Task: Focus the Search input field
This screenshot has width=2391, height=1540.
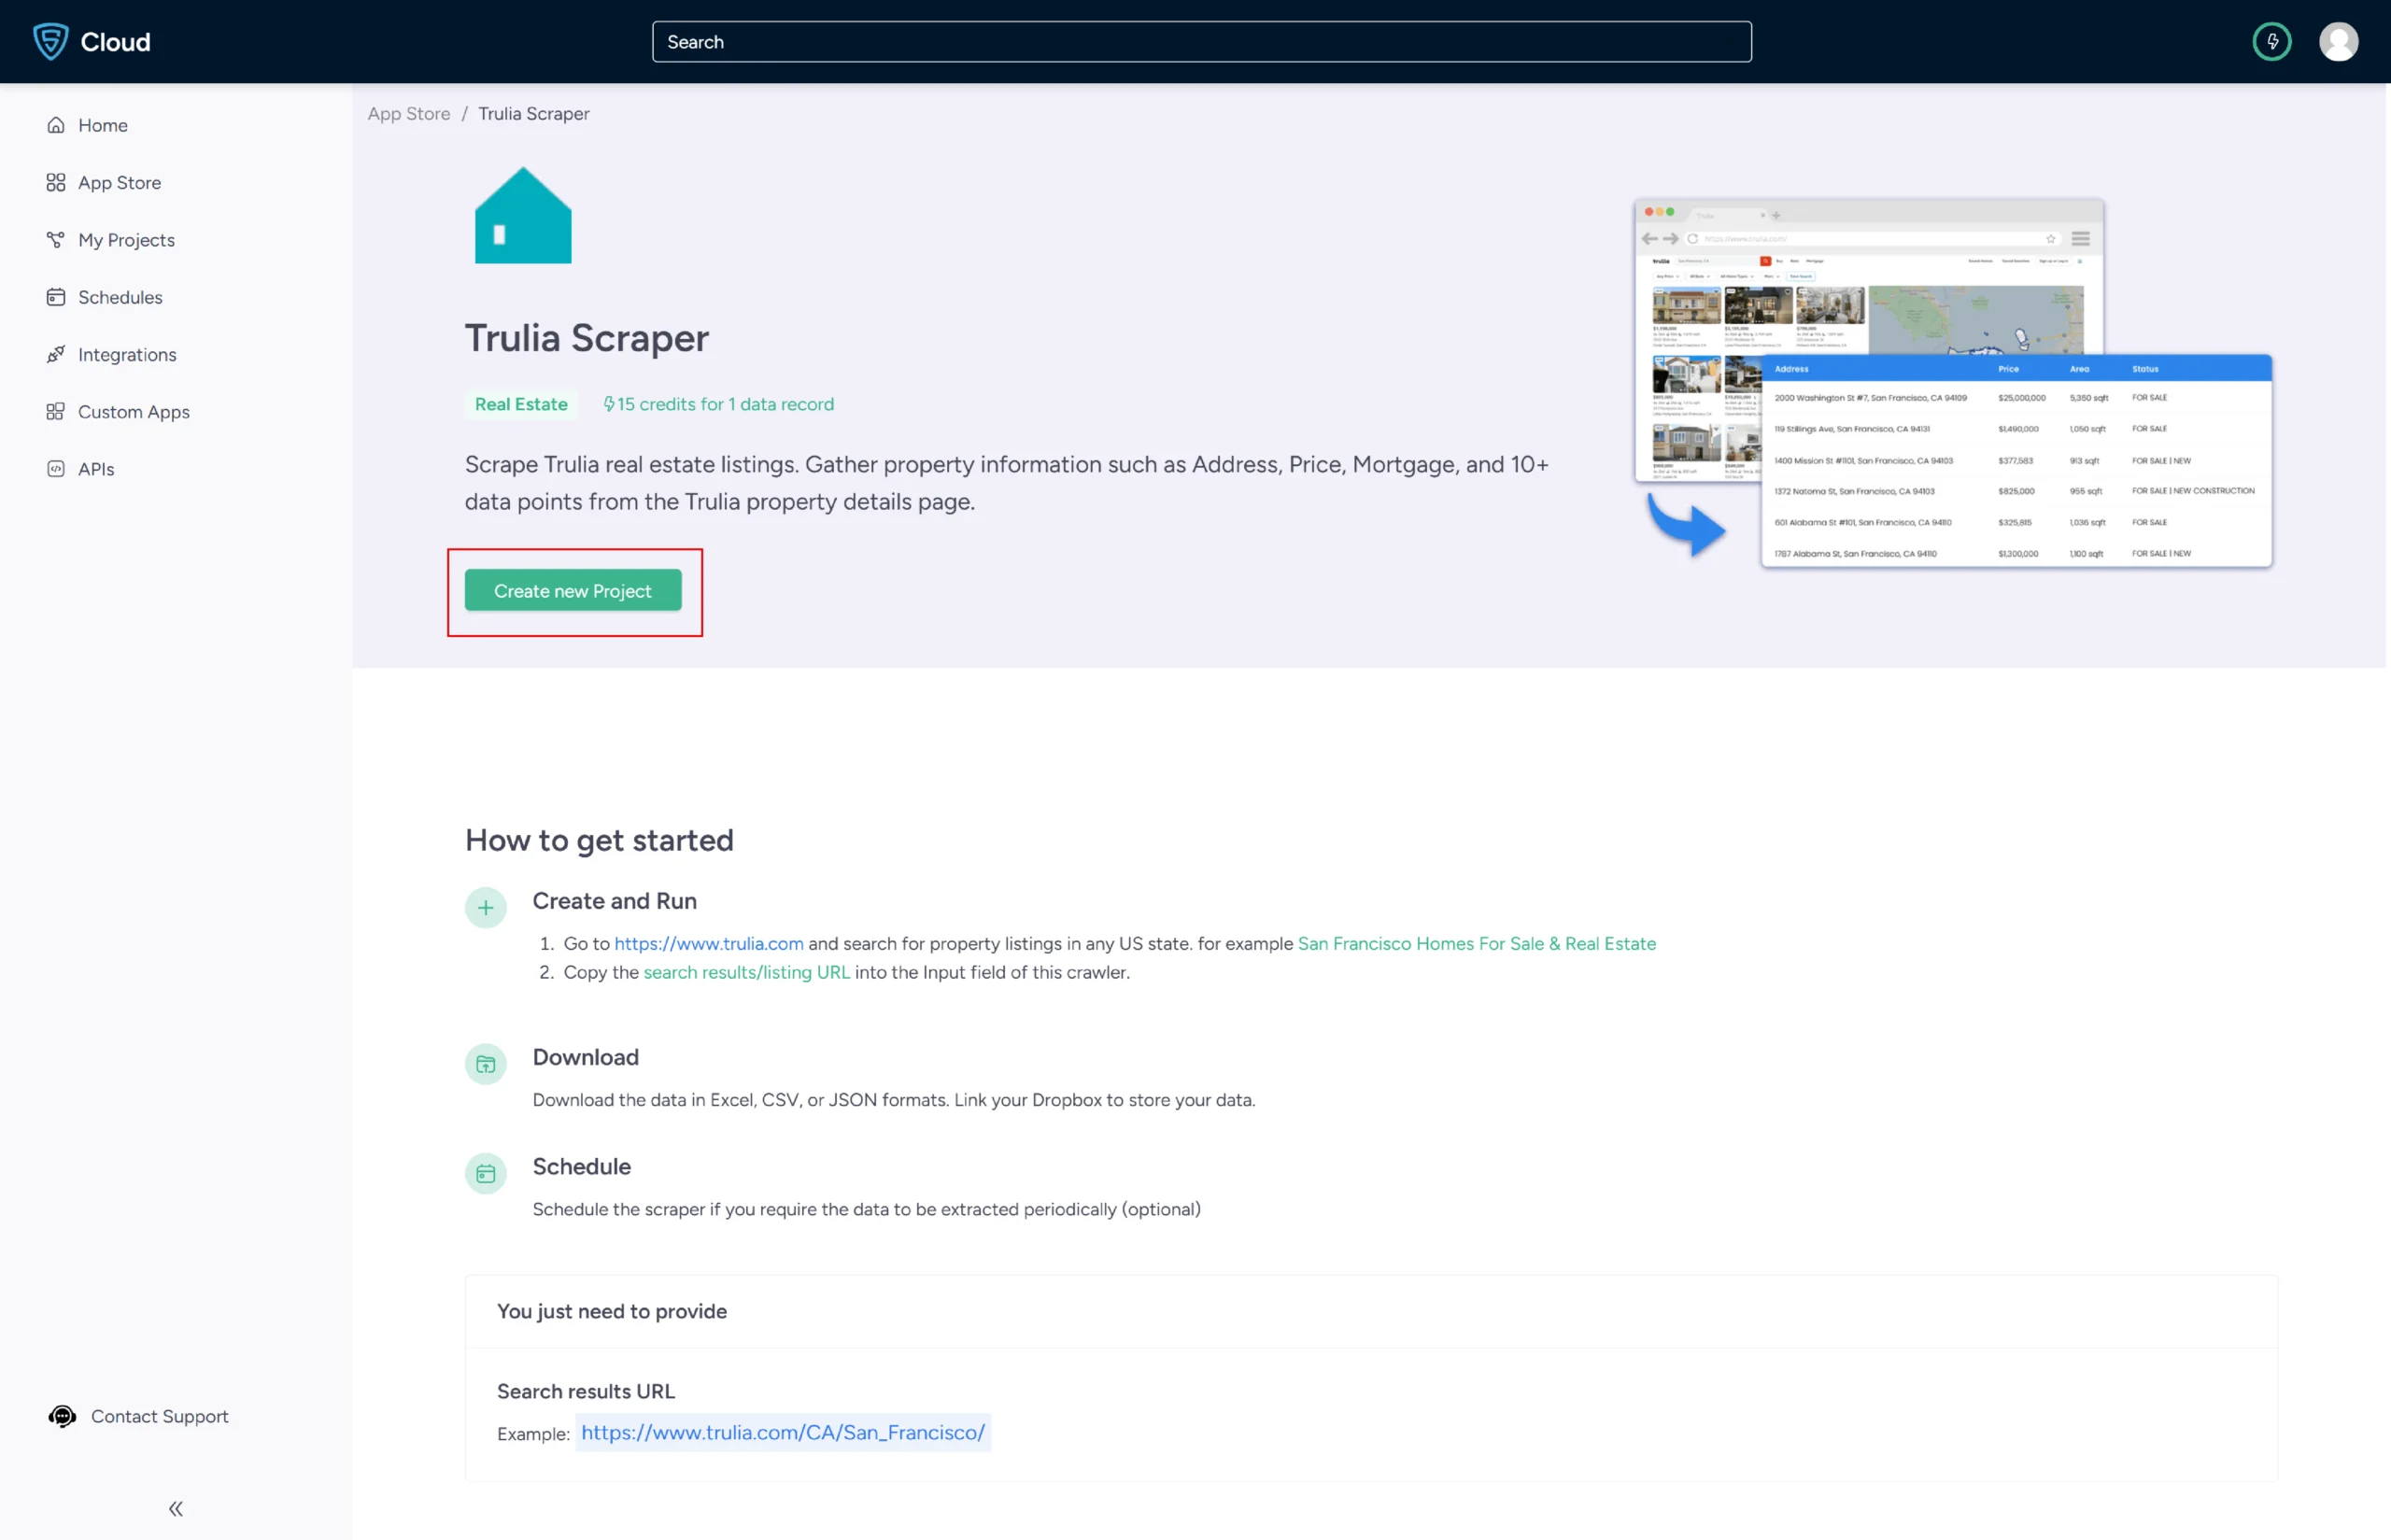Action: tap(1202, 41)
